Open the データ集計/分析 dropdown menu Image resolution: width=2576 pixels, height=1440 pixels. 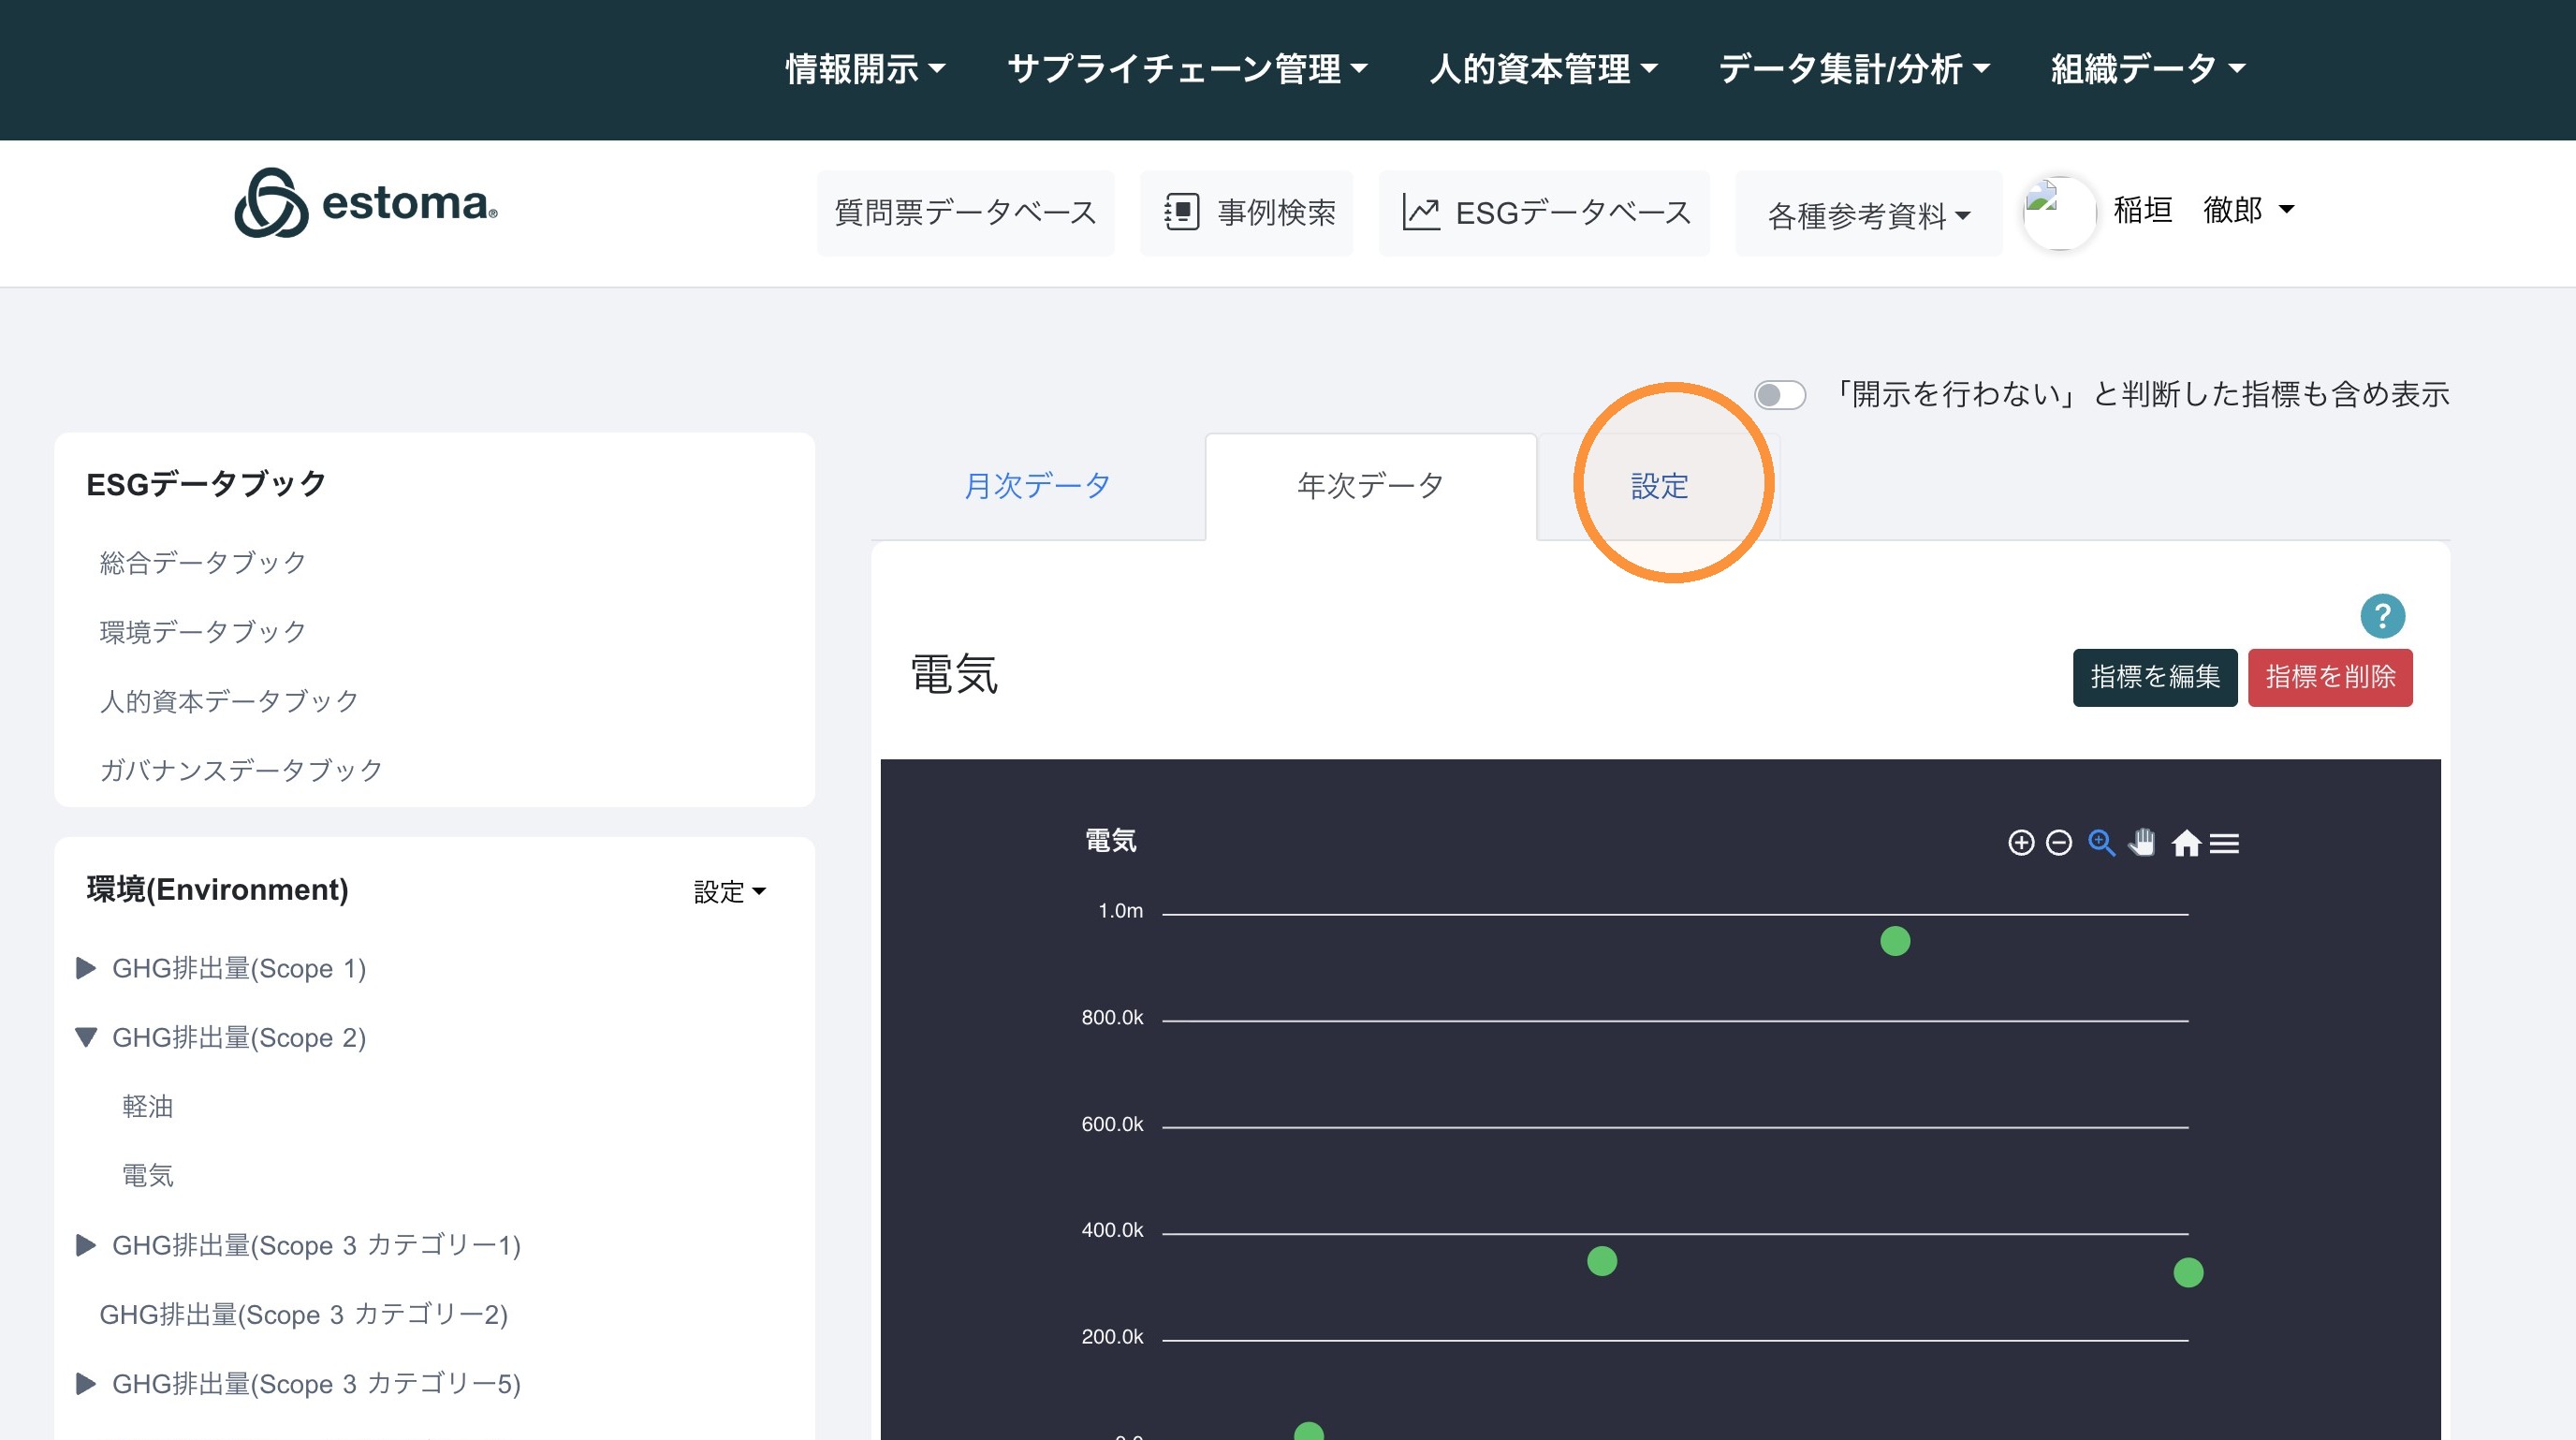[1854, 69]
